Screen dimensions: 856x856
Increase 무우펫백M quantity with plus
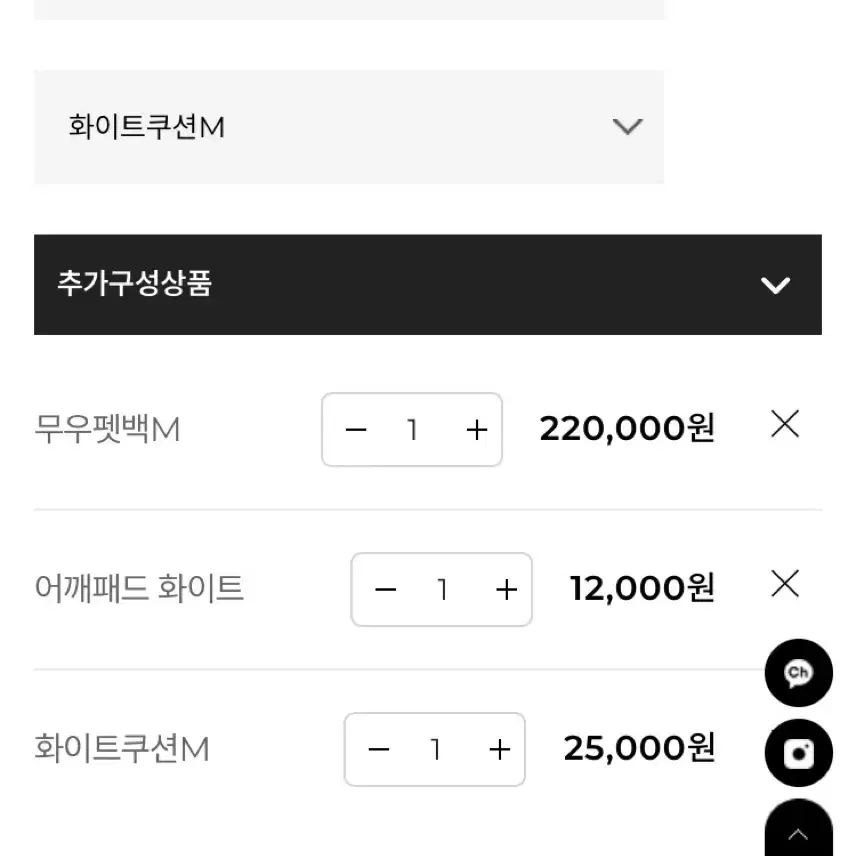[x=477, y=430]
